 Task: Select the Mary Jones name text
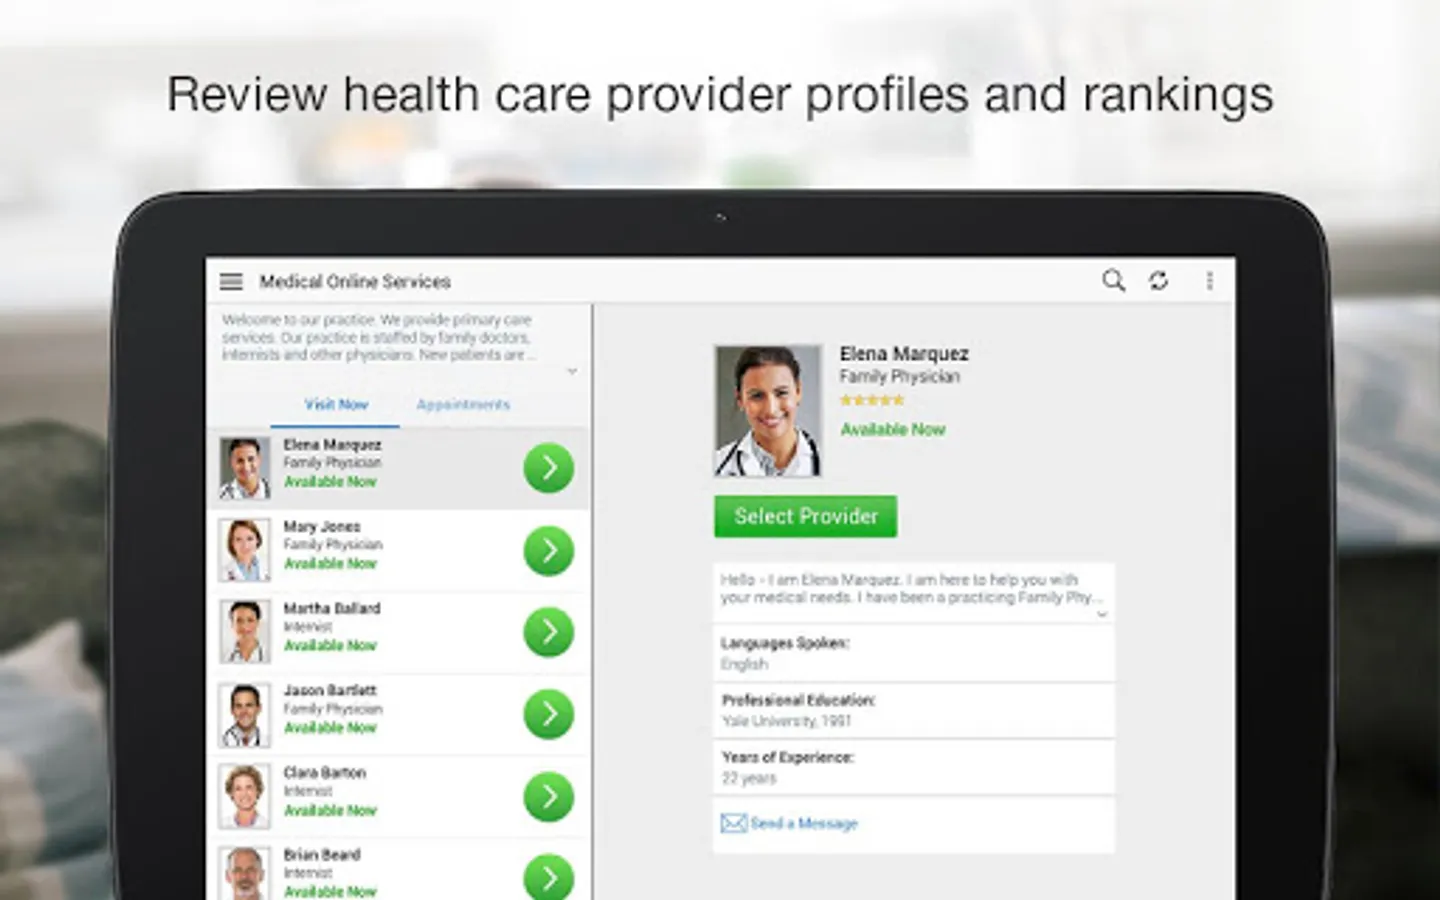point(321,526)
